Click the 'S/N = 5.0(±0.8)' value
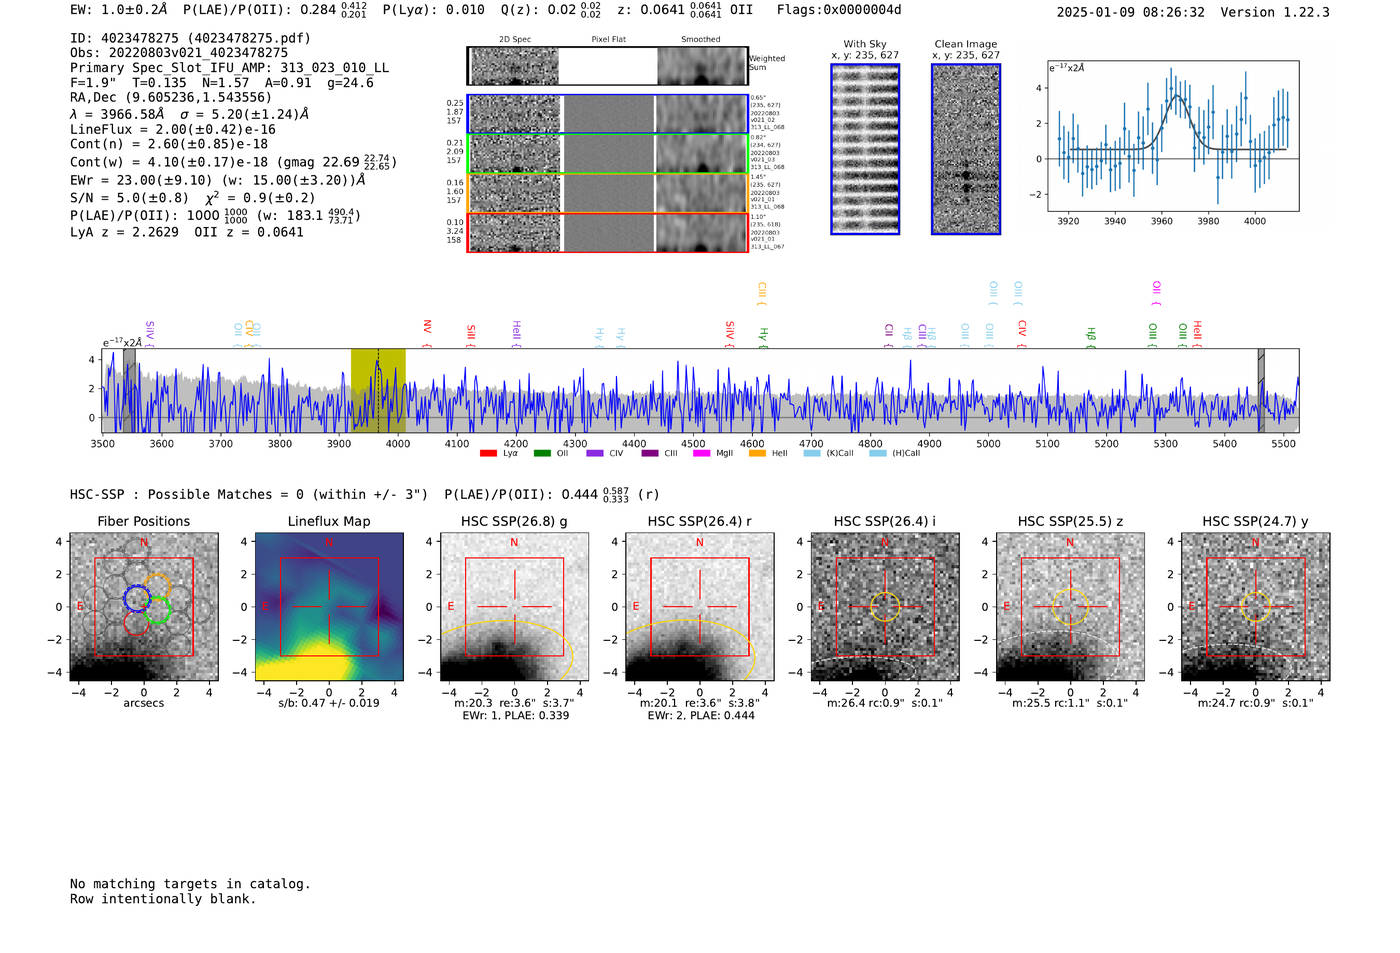The height and width of the screenshot is (953, 1400). [129, 197]
